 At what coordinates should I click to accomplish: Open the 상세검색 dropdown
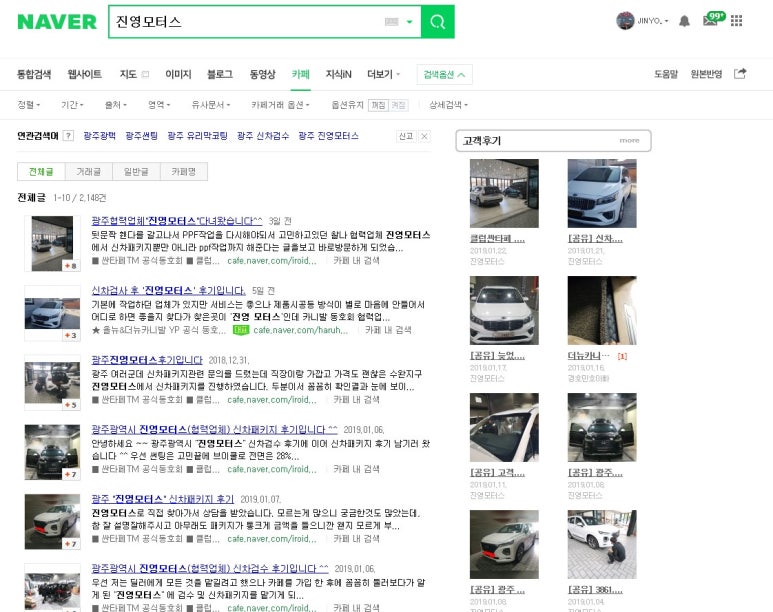[449, 105]
